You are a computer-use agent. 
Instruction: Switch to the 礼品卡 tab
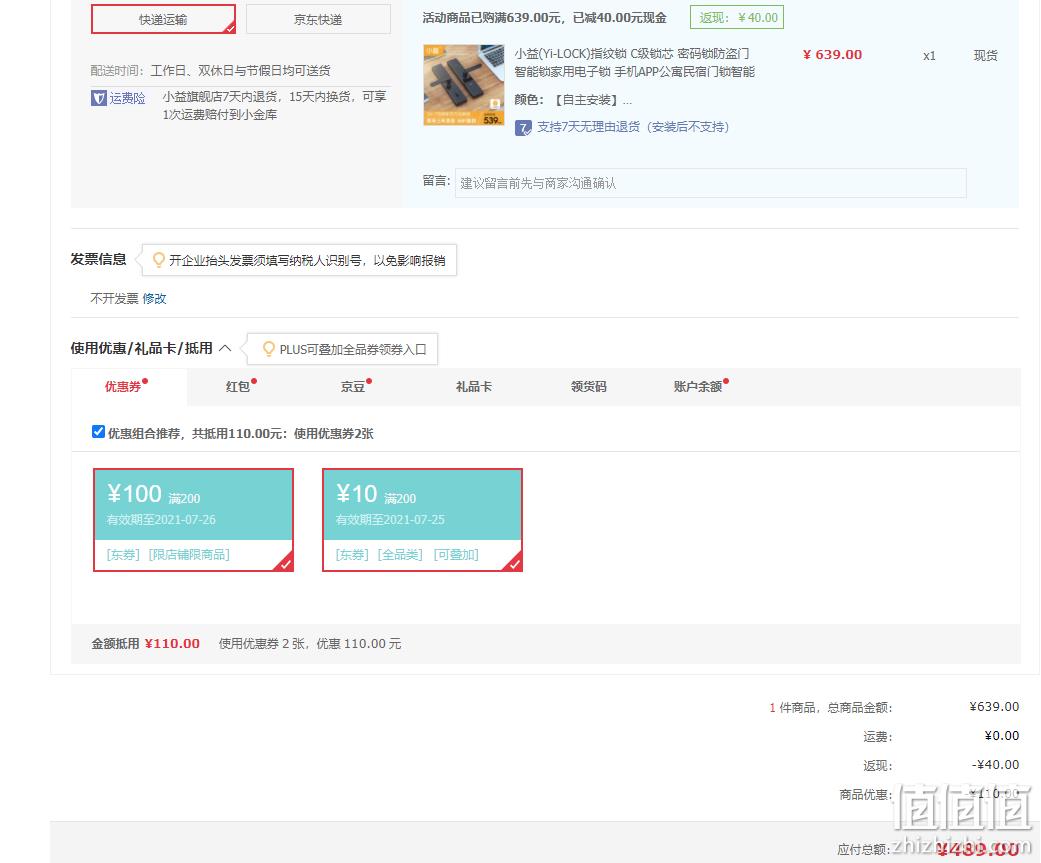[473, 386]
